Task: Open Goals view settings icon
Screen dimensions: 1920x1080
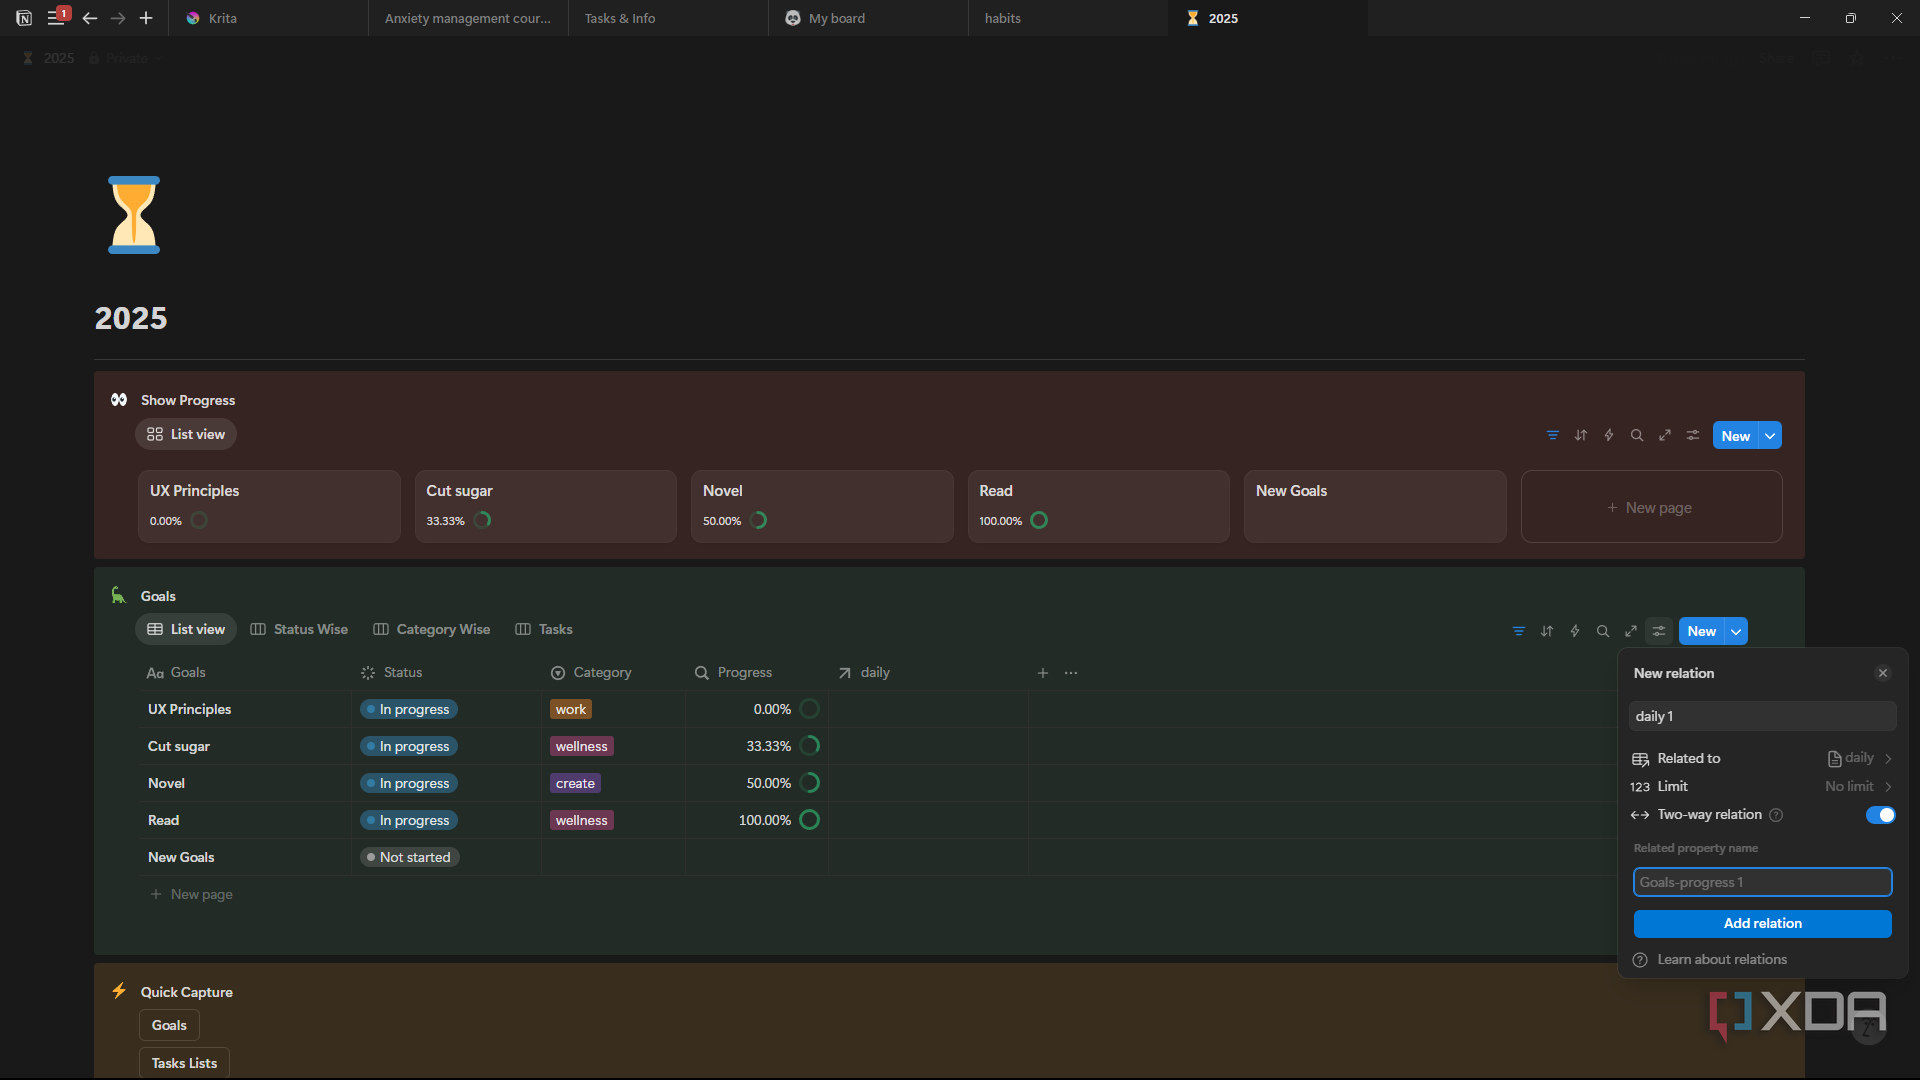Action: pos(1659,631)
